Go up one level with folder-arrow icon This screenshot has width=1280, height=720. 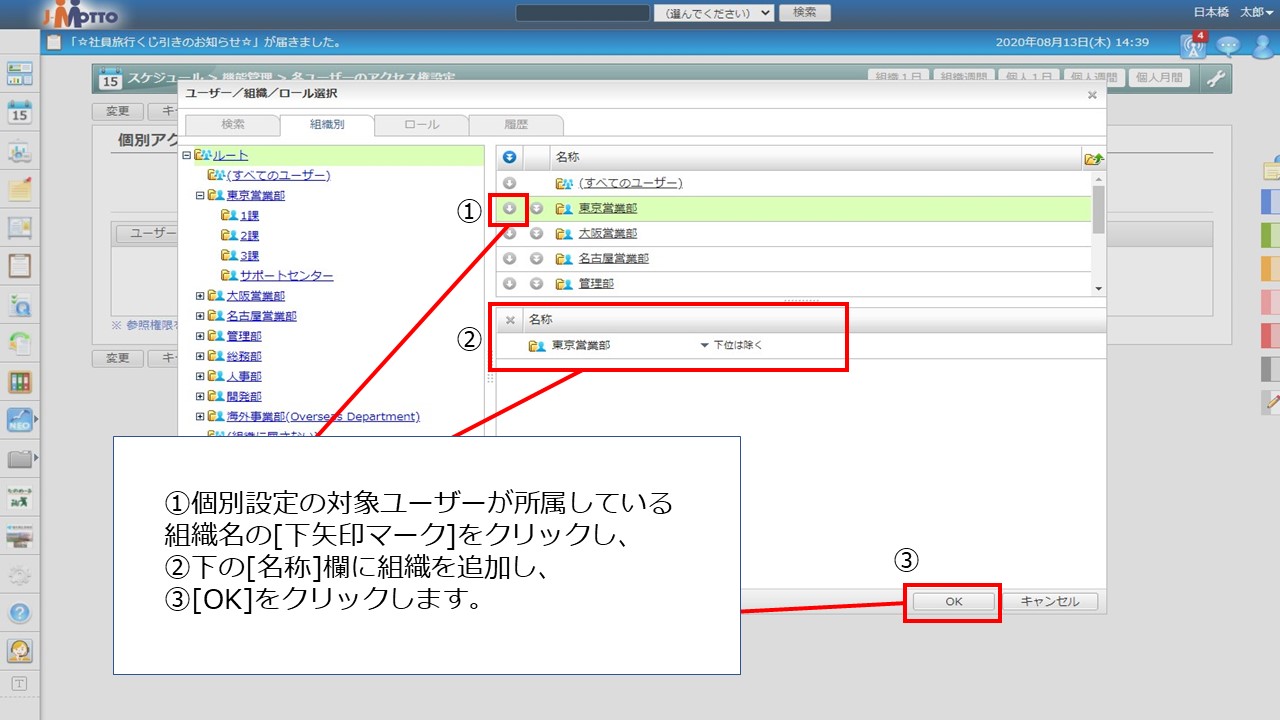1093,158
